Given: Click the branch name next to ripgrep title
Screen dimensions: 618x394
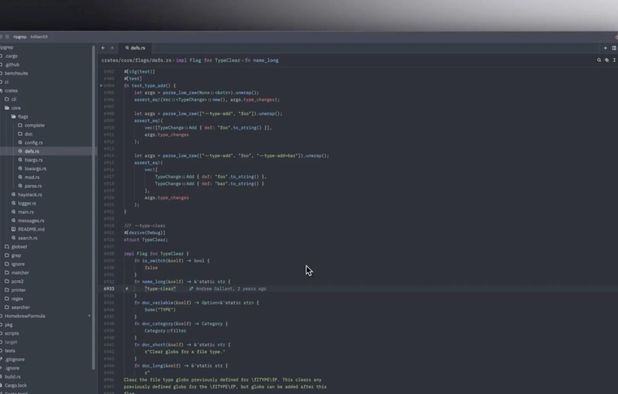Looking at the screenshot, I should point(39,37).
